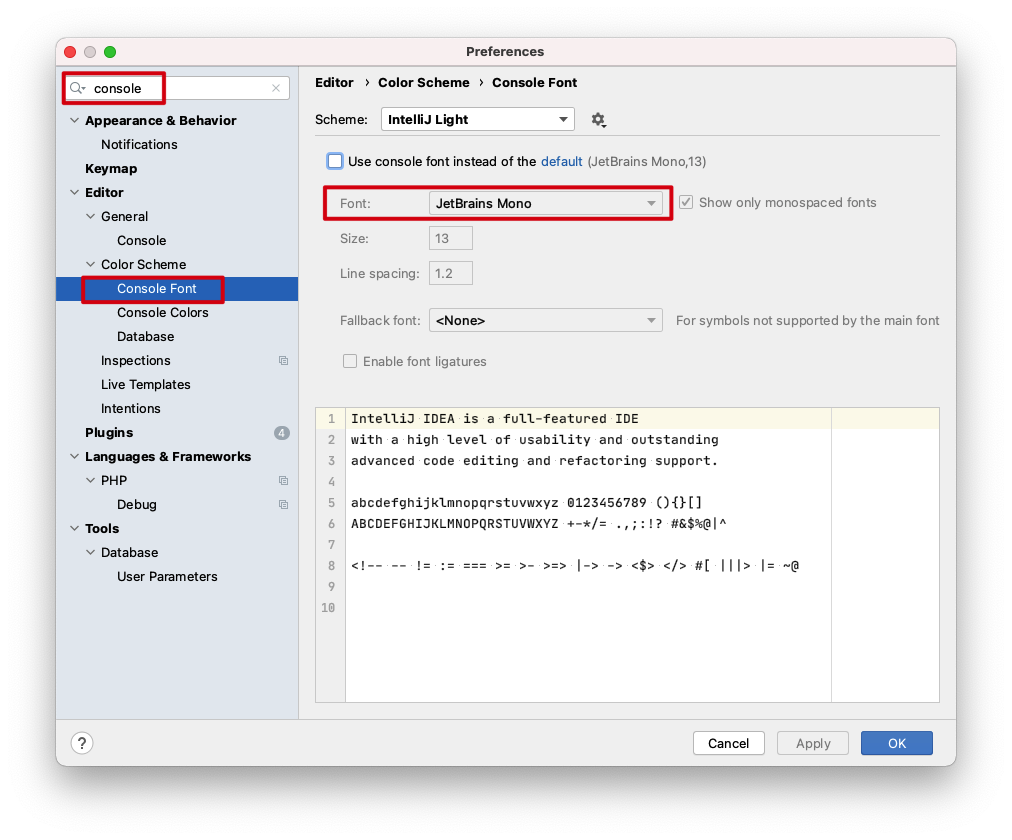Open the Fallback font dropdown
Screen dimensions: 1012x840
[x=545, y=321]
